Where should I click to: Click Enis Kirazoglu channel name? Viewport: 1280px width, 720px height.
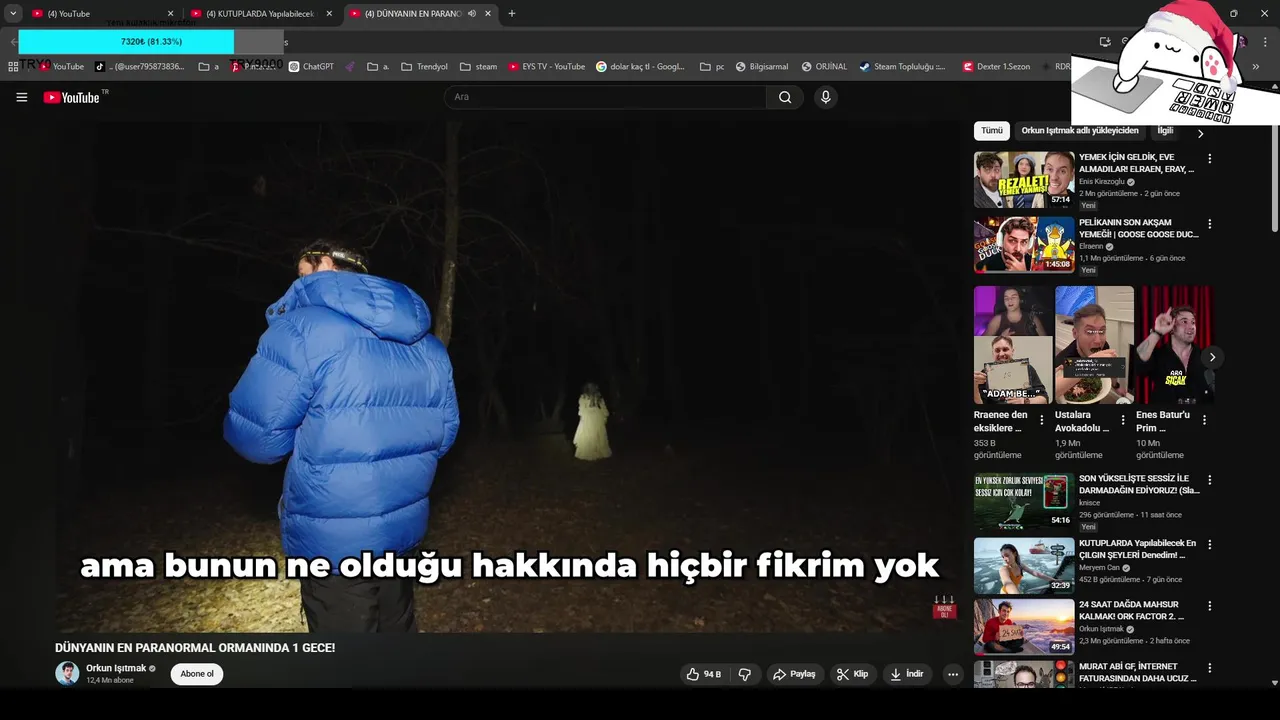(x=1102, y=182)
